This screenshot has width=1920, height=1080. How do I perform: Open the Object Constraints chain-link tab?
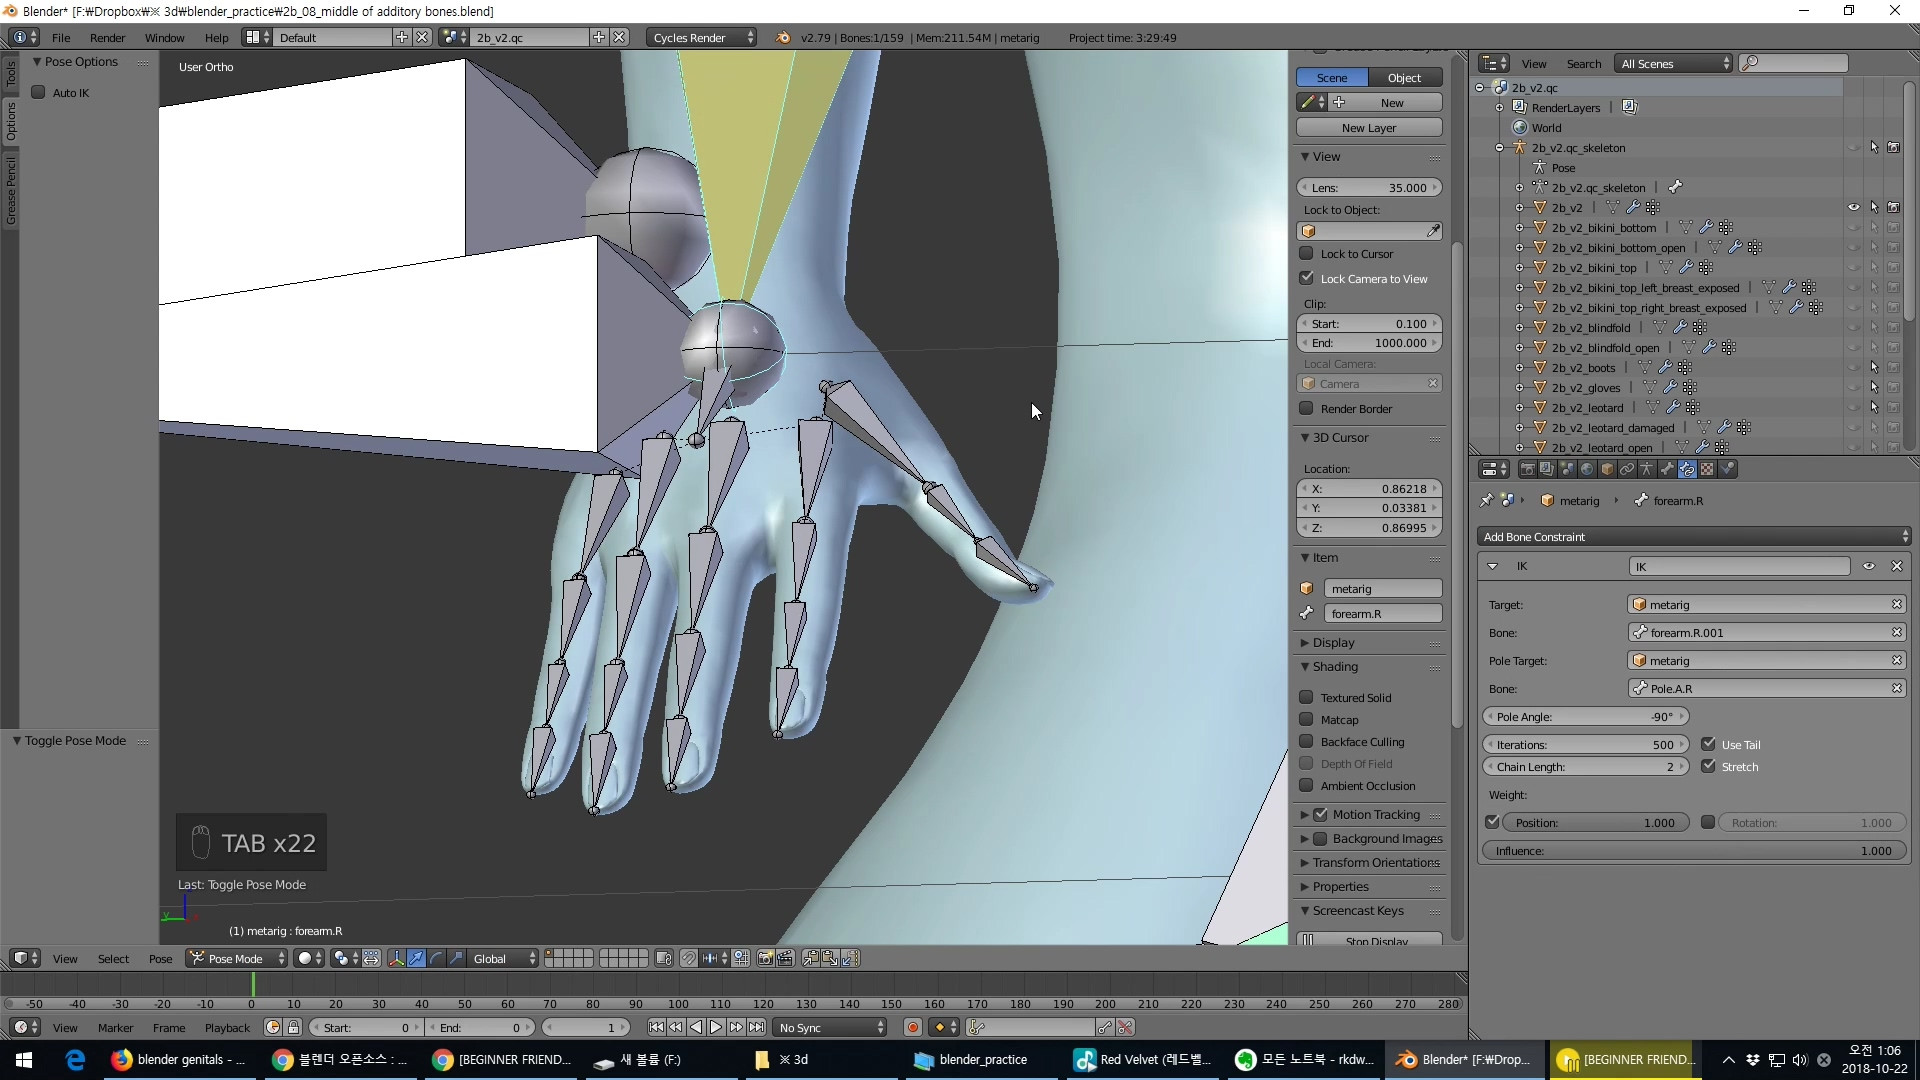click(x=1627, y=469)
